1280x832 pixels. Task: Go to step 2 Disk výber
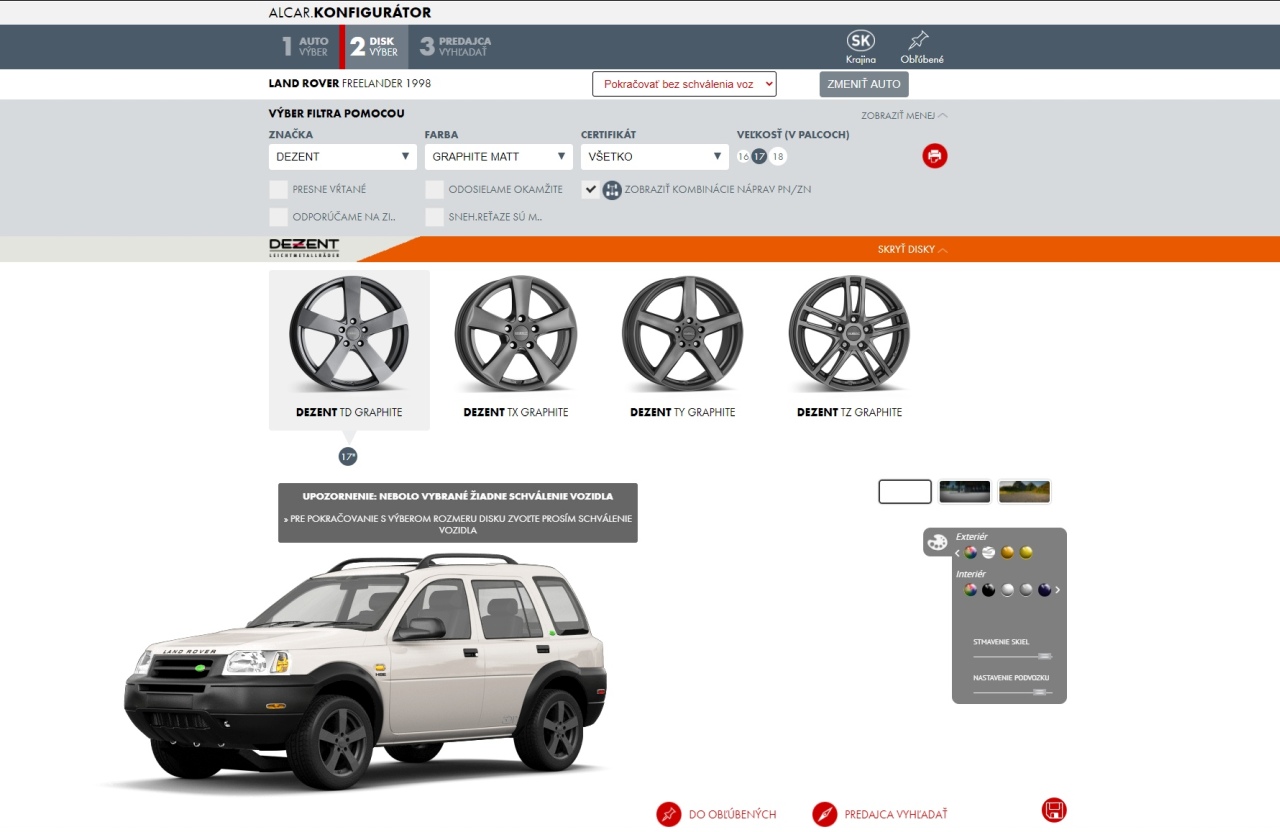(x=374, y=47)
